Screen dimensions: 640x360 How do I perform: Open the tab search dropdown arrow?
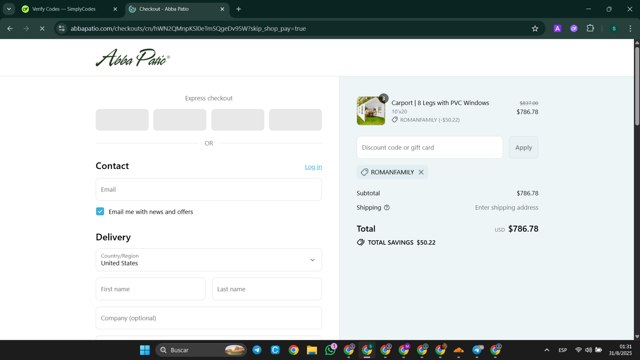[9, 9]
